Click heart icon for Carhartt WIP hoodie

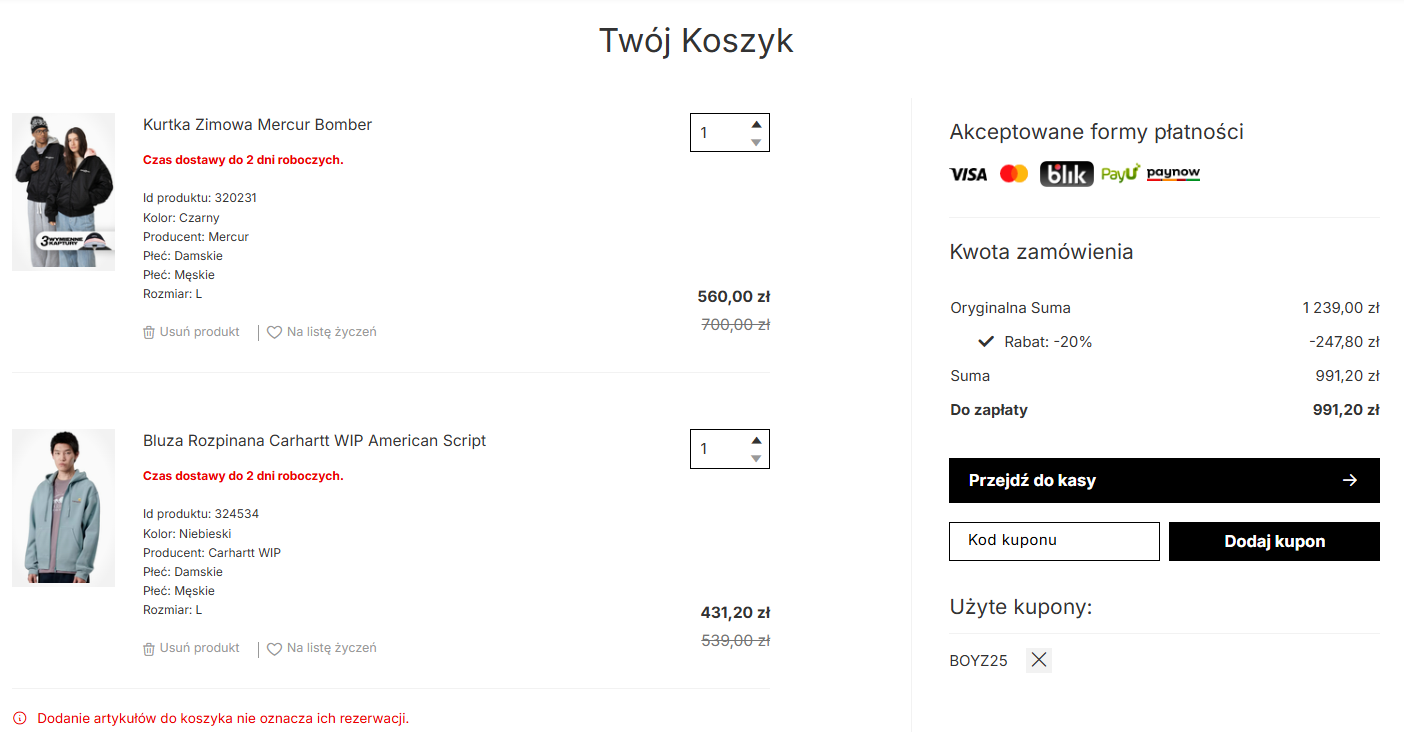click(274, 648)
